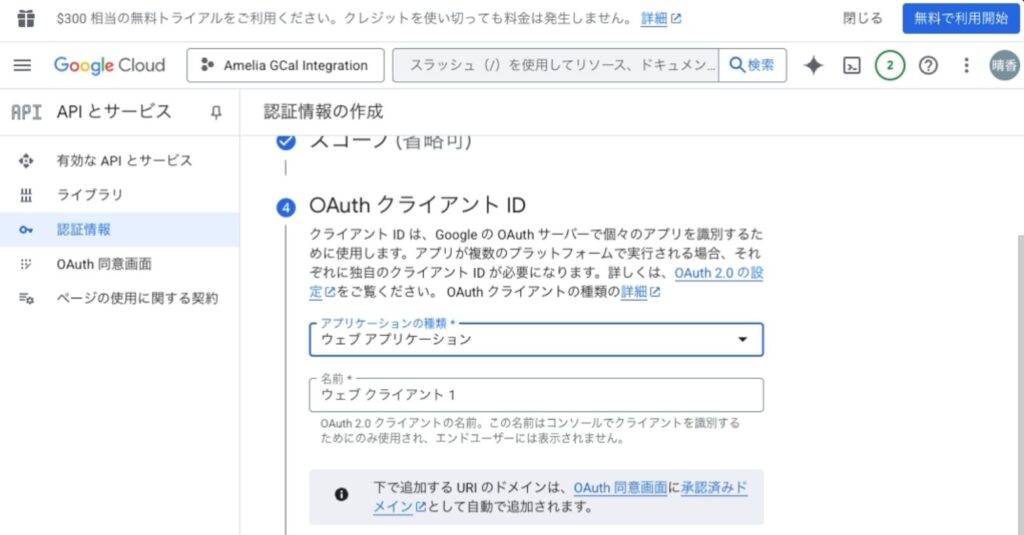
Task: Open the OAuth 2.0 の設定 link
Action: [x=718, y=272]
